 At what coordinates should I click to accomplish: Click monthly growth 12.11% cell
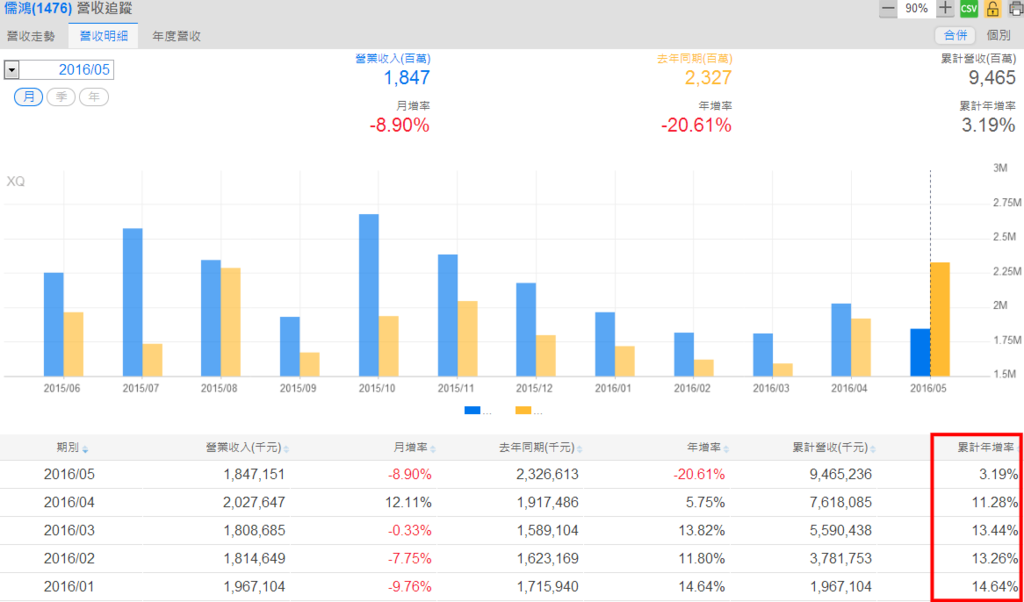[409, 503]
